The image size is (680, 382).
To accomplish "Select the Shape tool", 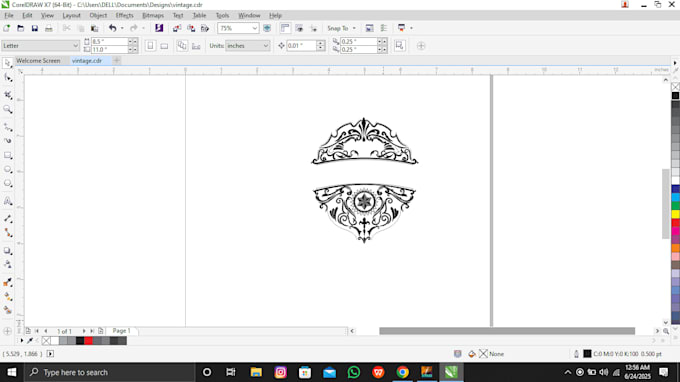I will (x=7, y=78).
